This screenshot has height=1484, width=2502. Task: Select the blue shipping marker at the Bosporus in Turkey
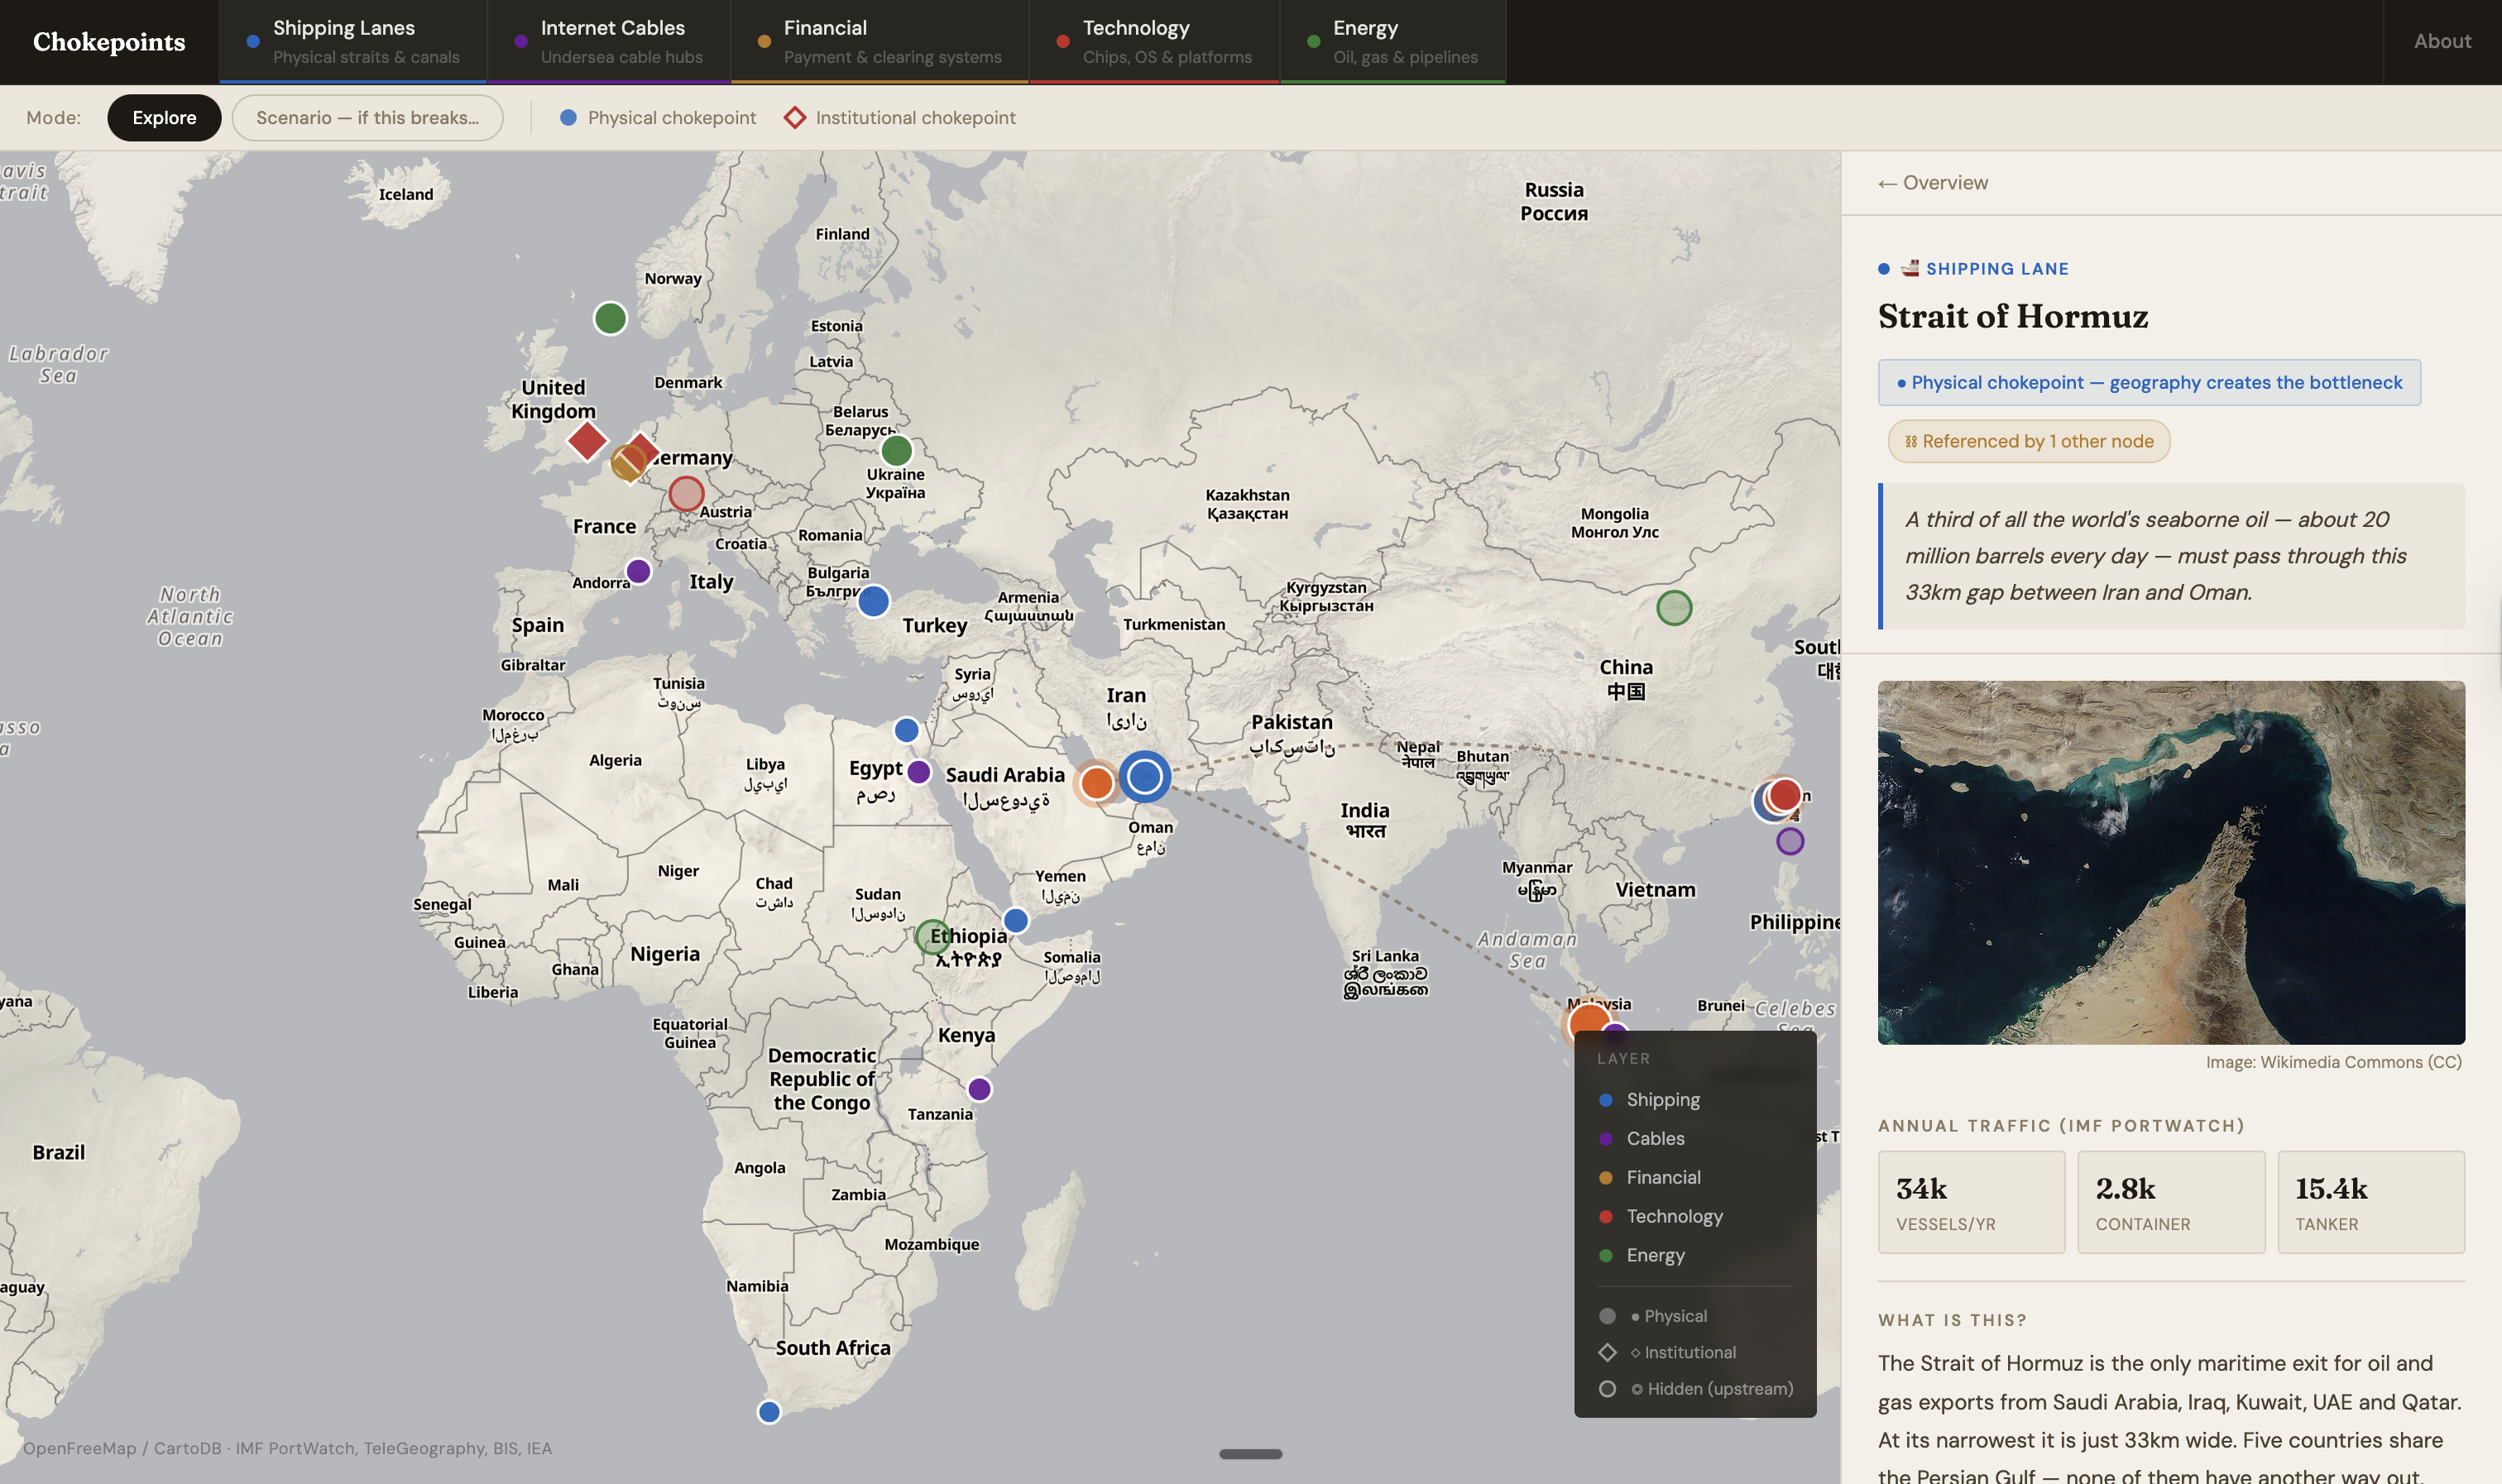[875, 600]
